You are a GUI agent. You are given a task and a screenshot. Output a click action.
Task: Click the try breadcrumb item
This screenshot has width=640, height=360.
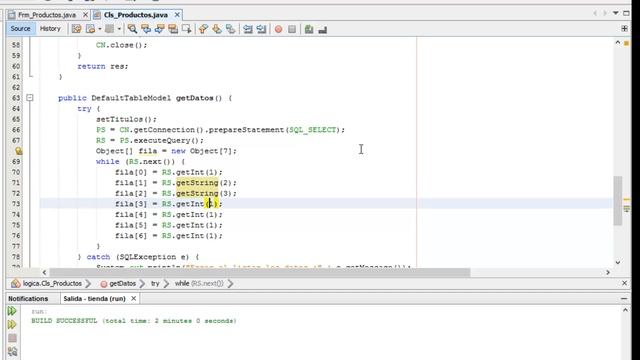click(155, 283)
